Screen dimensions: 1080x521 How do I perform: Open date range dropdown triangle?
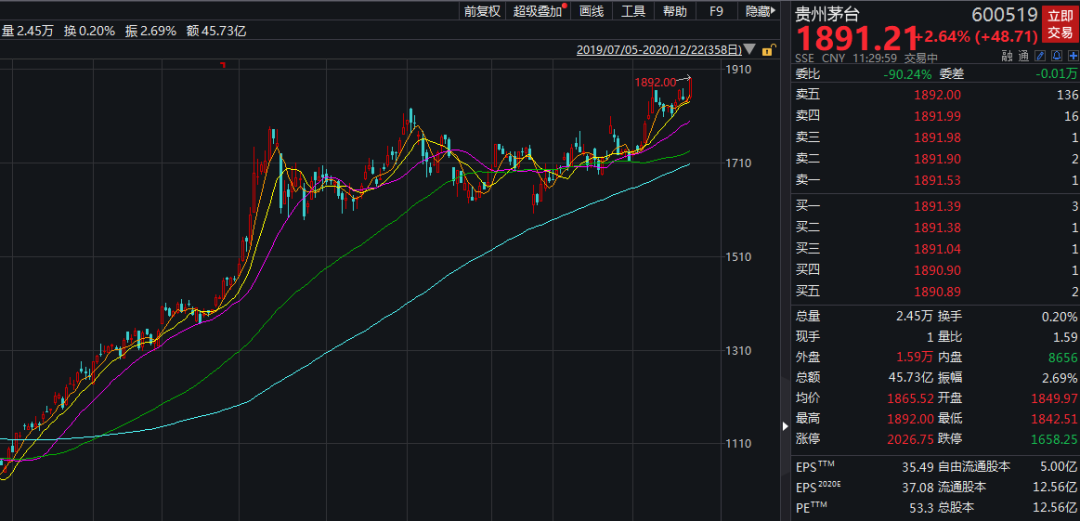click(x=751, y=50)
